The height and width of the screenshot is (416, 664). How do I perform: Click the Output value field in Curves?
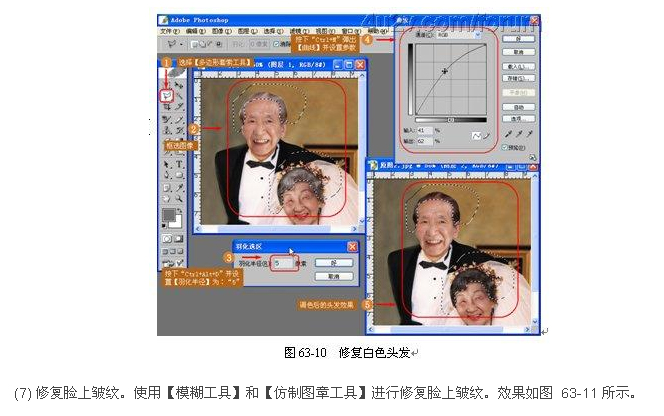coord(425,141)
